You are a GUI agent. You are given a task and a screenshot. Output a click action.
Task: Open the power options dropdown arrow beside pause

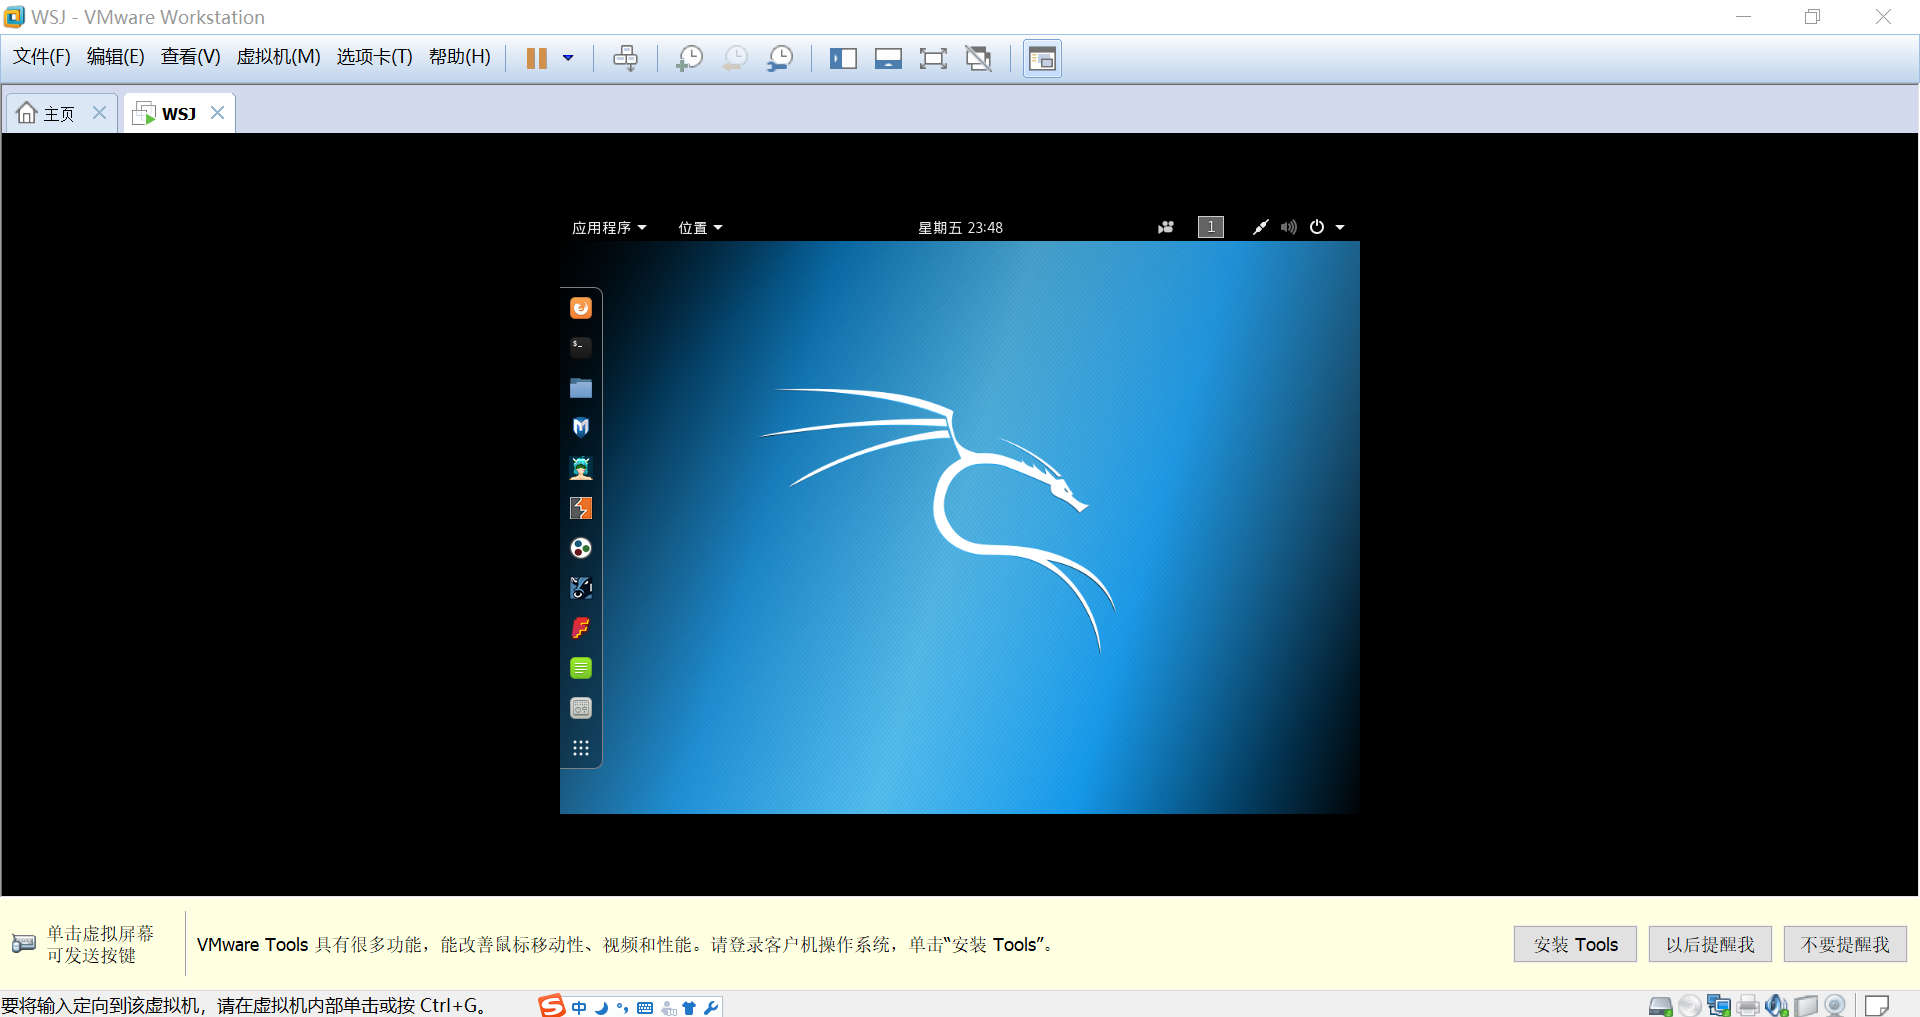[x=568, y=58]
